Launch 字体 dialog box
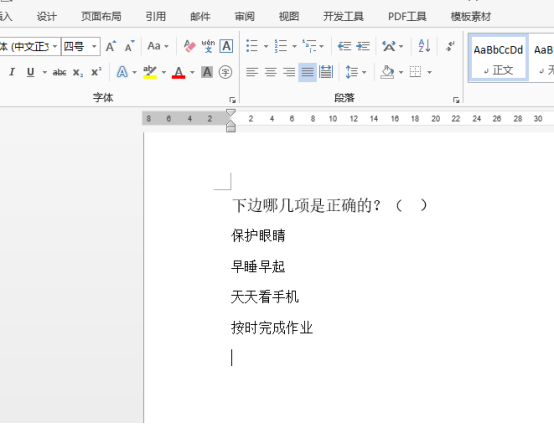This screenshot has width=554, height=424. (x=232, y=100)
